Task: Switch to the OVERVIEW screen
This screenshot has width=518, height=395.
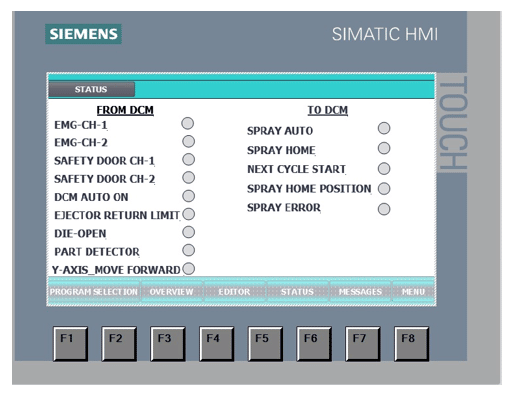Action: pyautogui.click(x=171, y=292)
